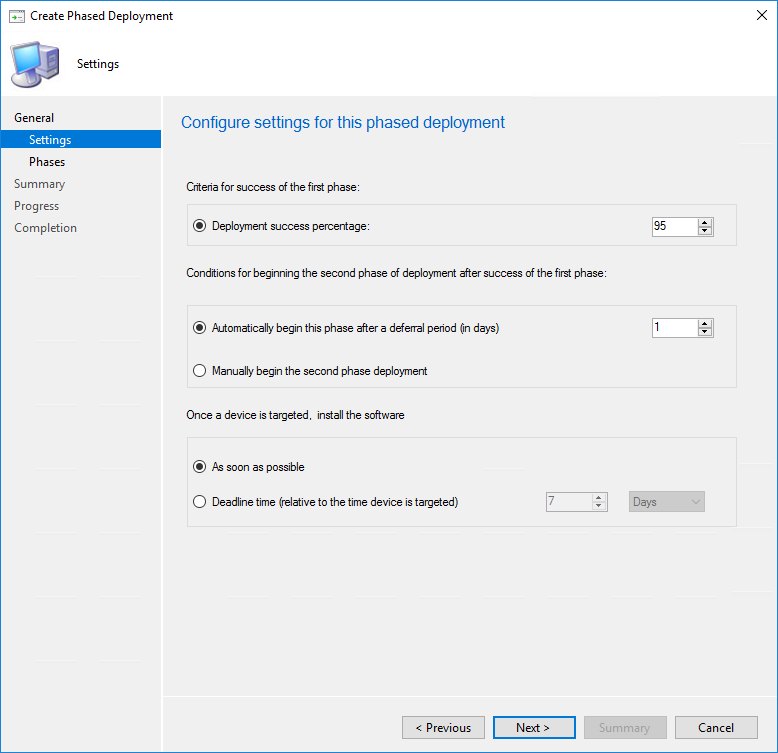Click the Create Phased Deployment title bar icon
Screen dimensions: 778x753
17,16
